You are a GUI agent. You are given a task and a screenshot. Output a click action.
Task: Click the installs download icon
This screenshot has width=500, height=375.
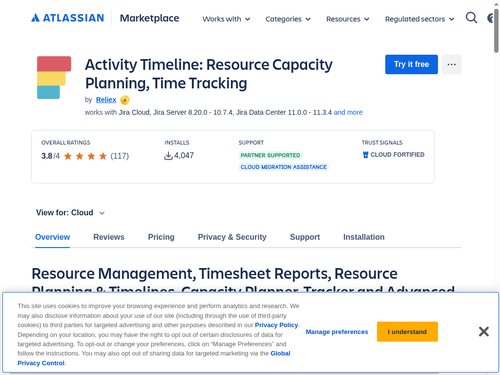(168, 156)
